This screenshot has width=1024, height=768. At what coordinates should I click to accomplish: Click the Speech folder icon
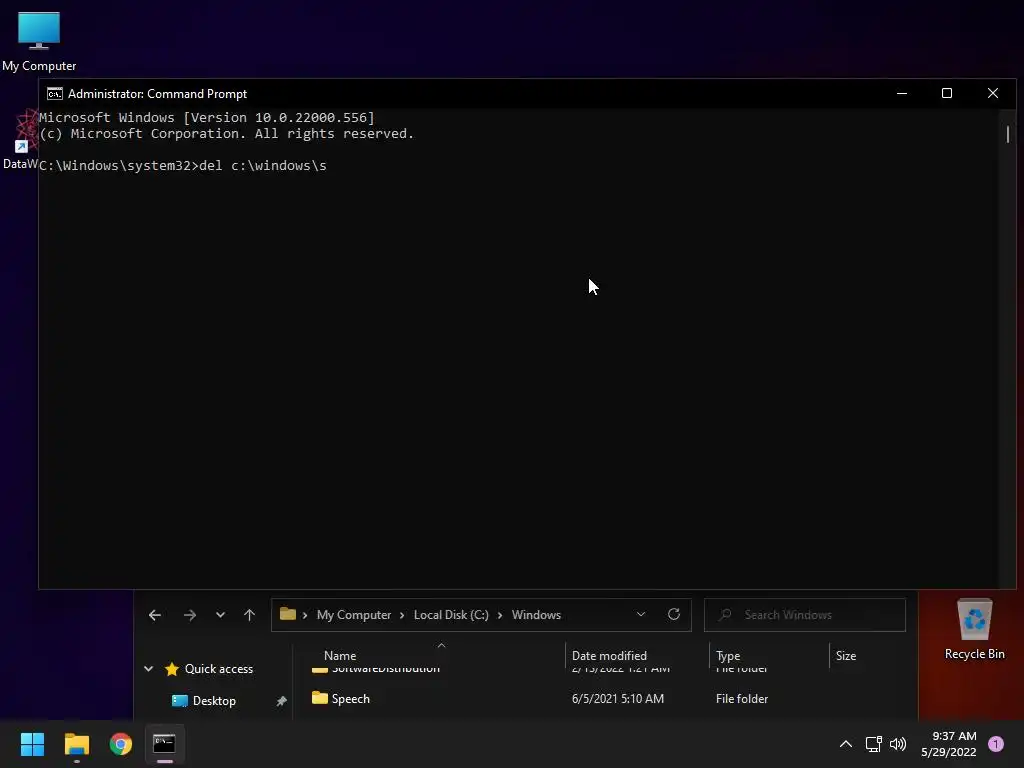(x=319, y=698)
